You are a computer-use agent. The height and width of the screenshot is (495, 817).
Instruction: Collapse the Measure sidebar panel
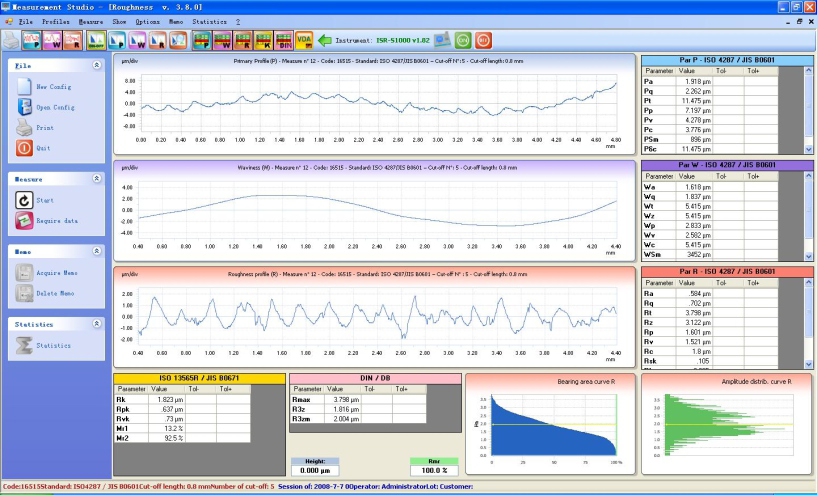click(96, 178)
